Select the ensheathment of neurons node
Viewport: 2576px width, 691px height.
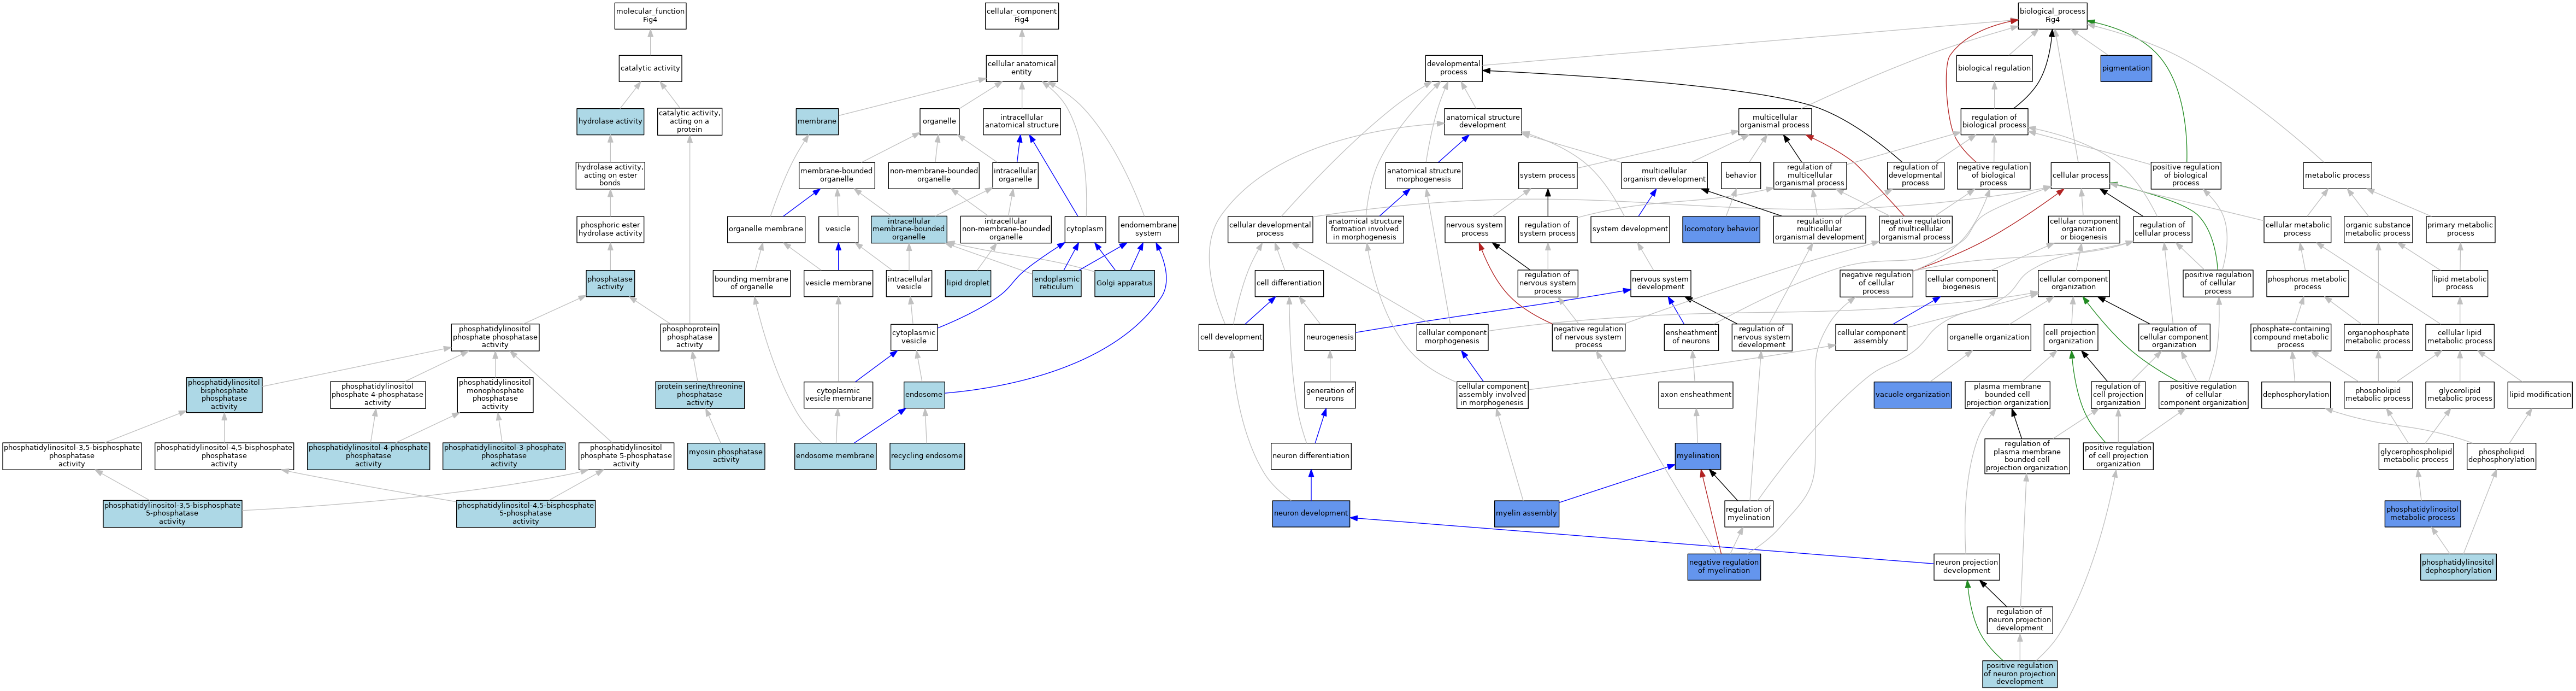point(1692,337)
